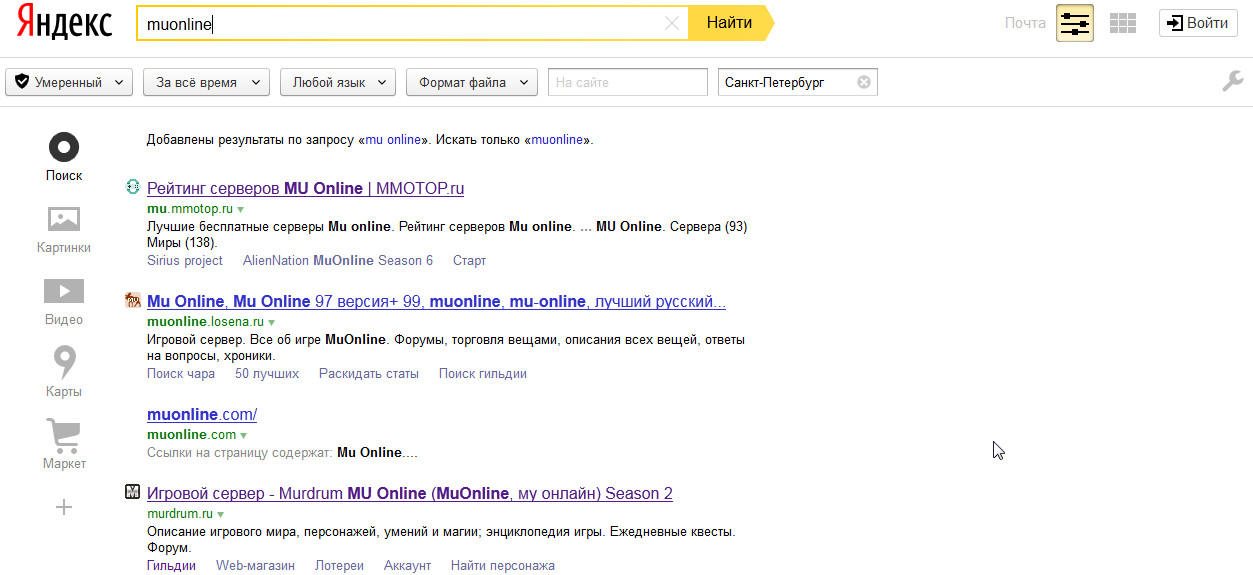This screenshot has width=1253, height=575.
Task: Open the Любой язык language dropdown
Action: point(338,83)
